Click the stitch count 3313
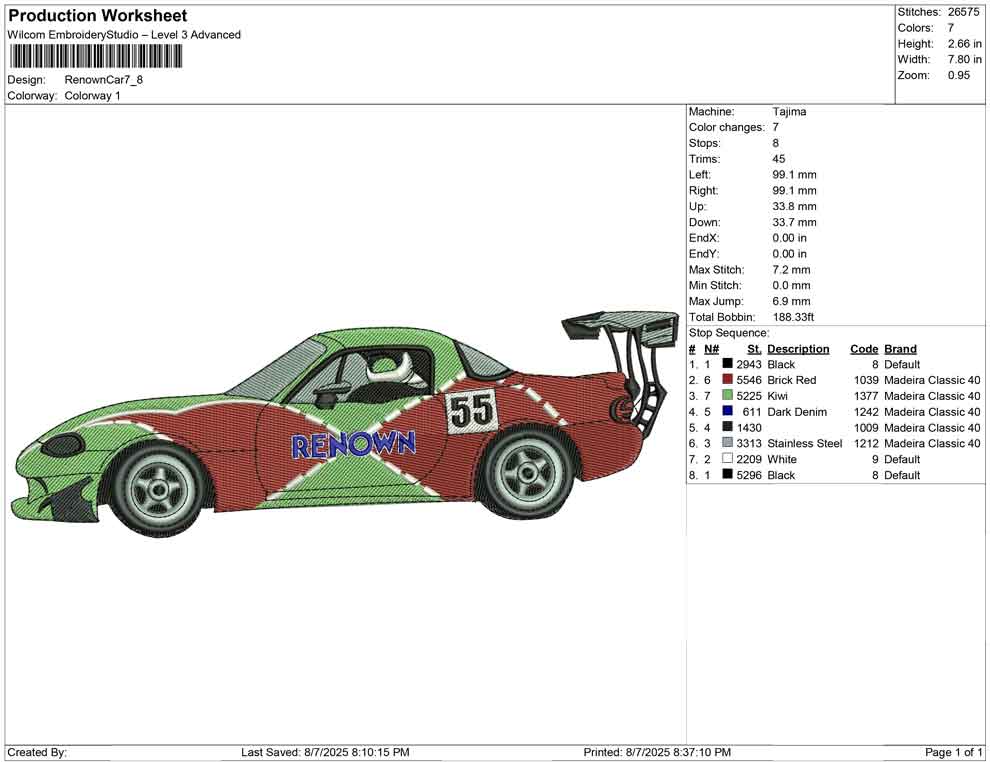The height and width of the screenshot is (762, 990). tap(749, 443)
